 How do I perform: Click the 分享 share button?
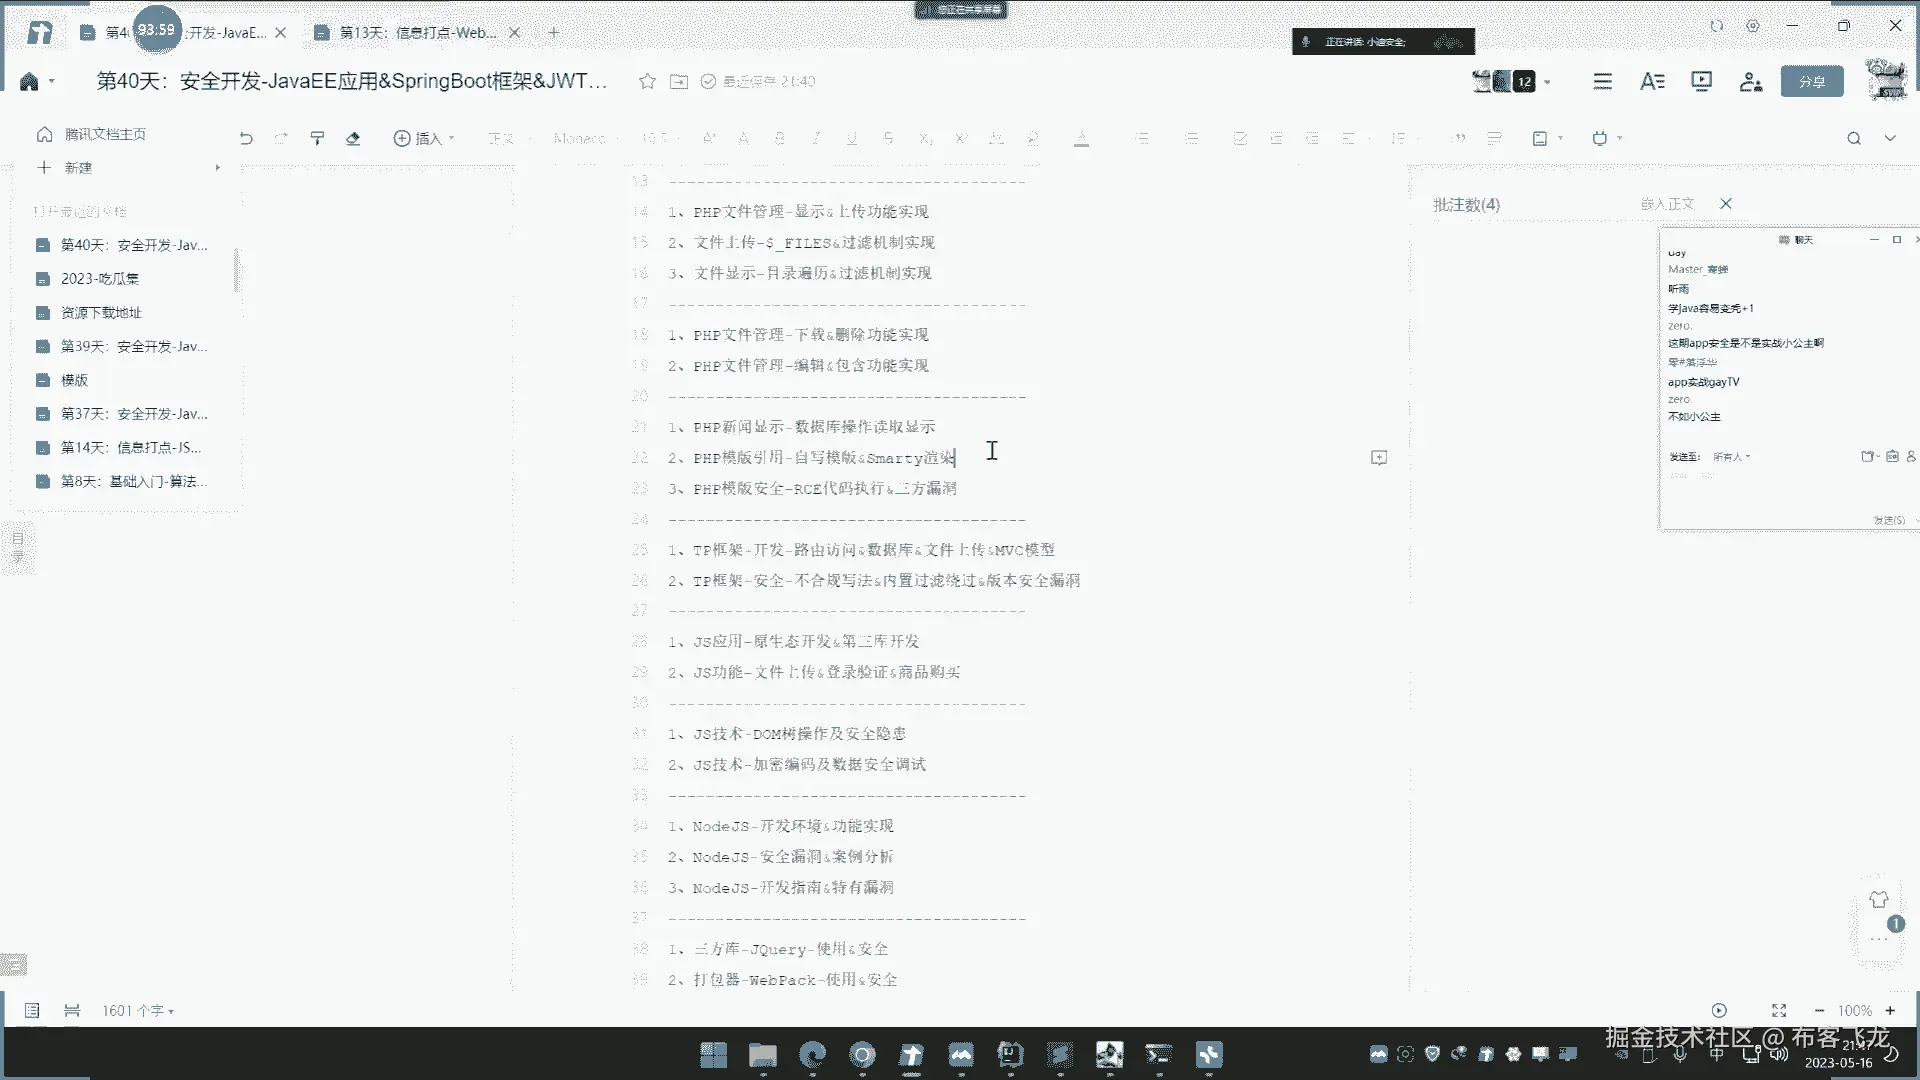click(1811, 82)
